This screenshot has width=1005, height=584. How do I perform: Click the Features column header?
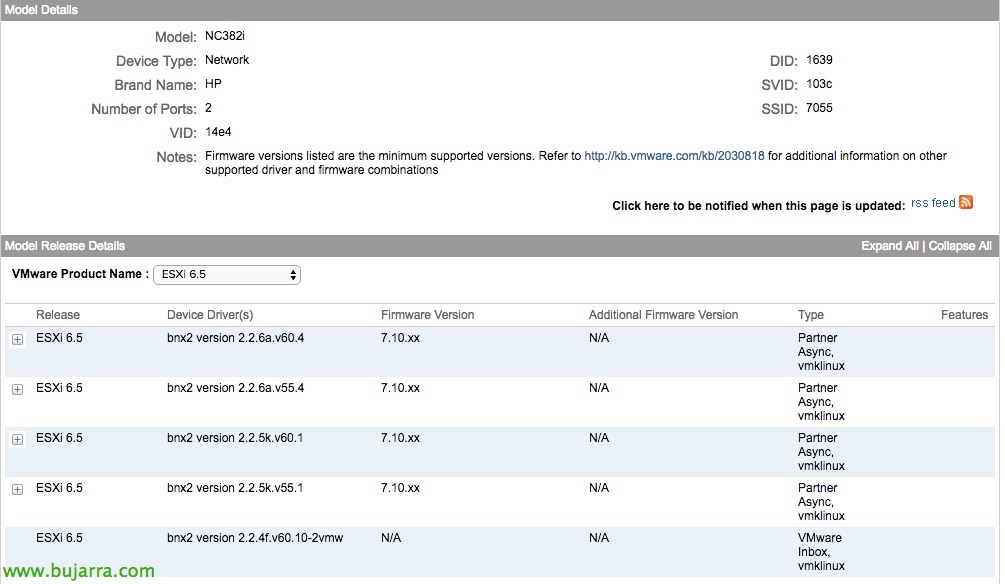(x=965, y=315)
